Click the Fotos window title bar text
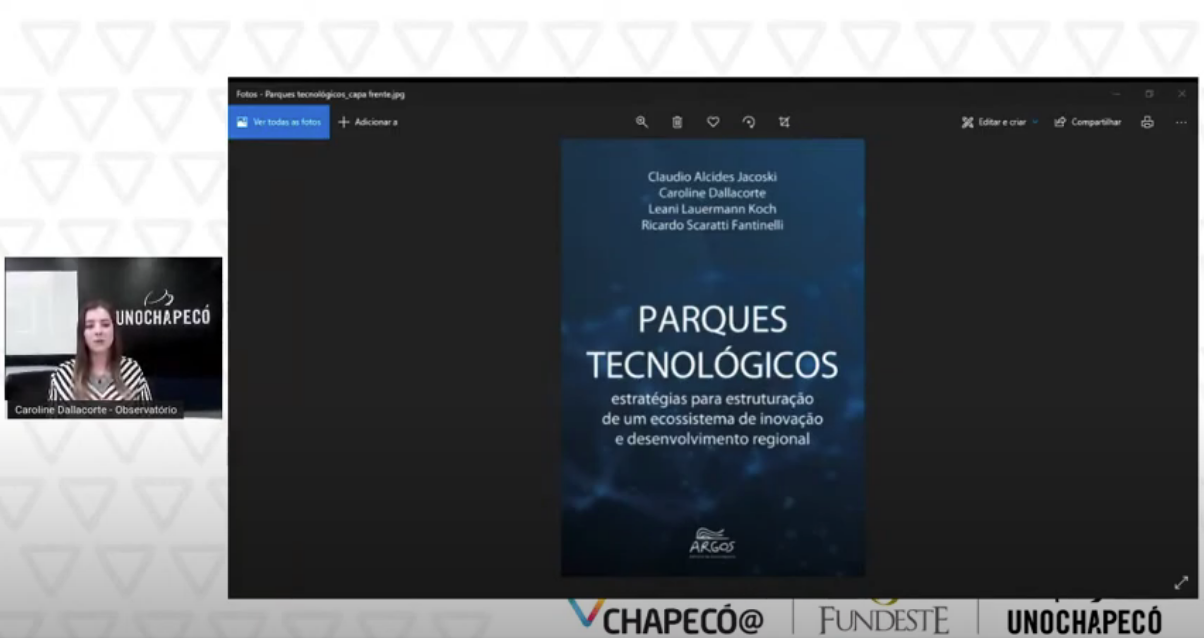 coord(320,94)
